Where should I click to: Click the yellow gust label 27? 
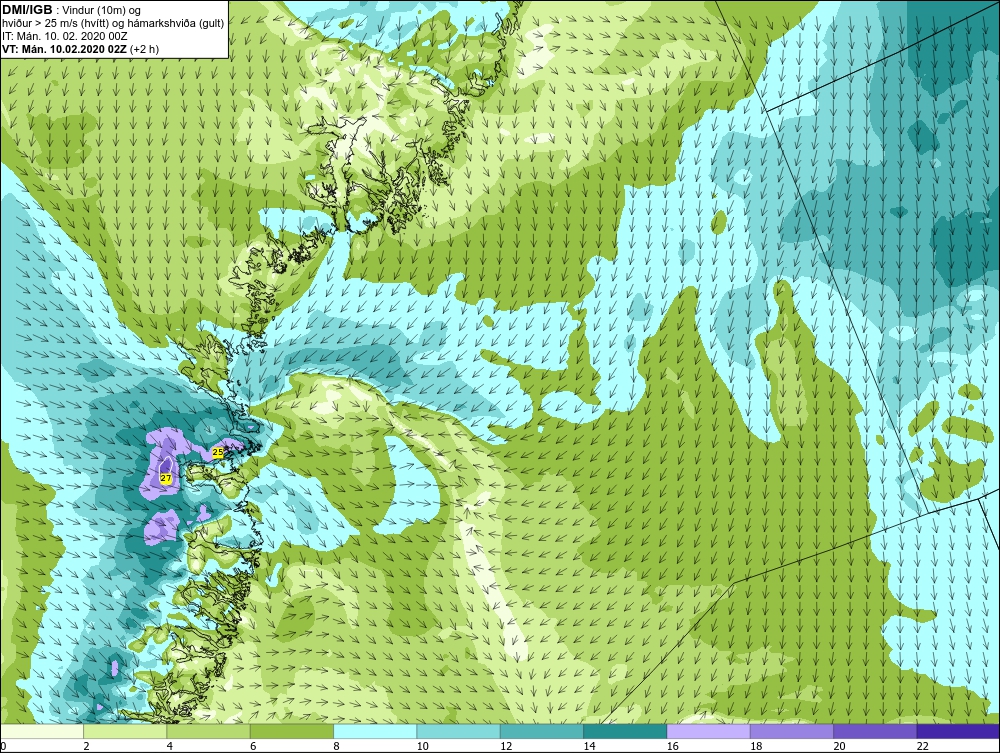[166, 478]
